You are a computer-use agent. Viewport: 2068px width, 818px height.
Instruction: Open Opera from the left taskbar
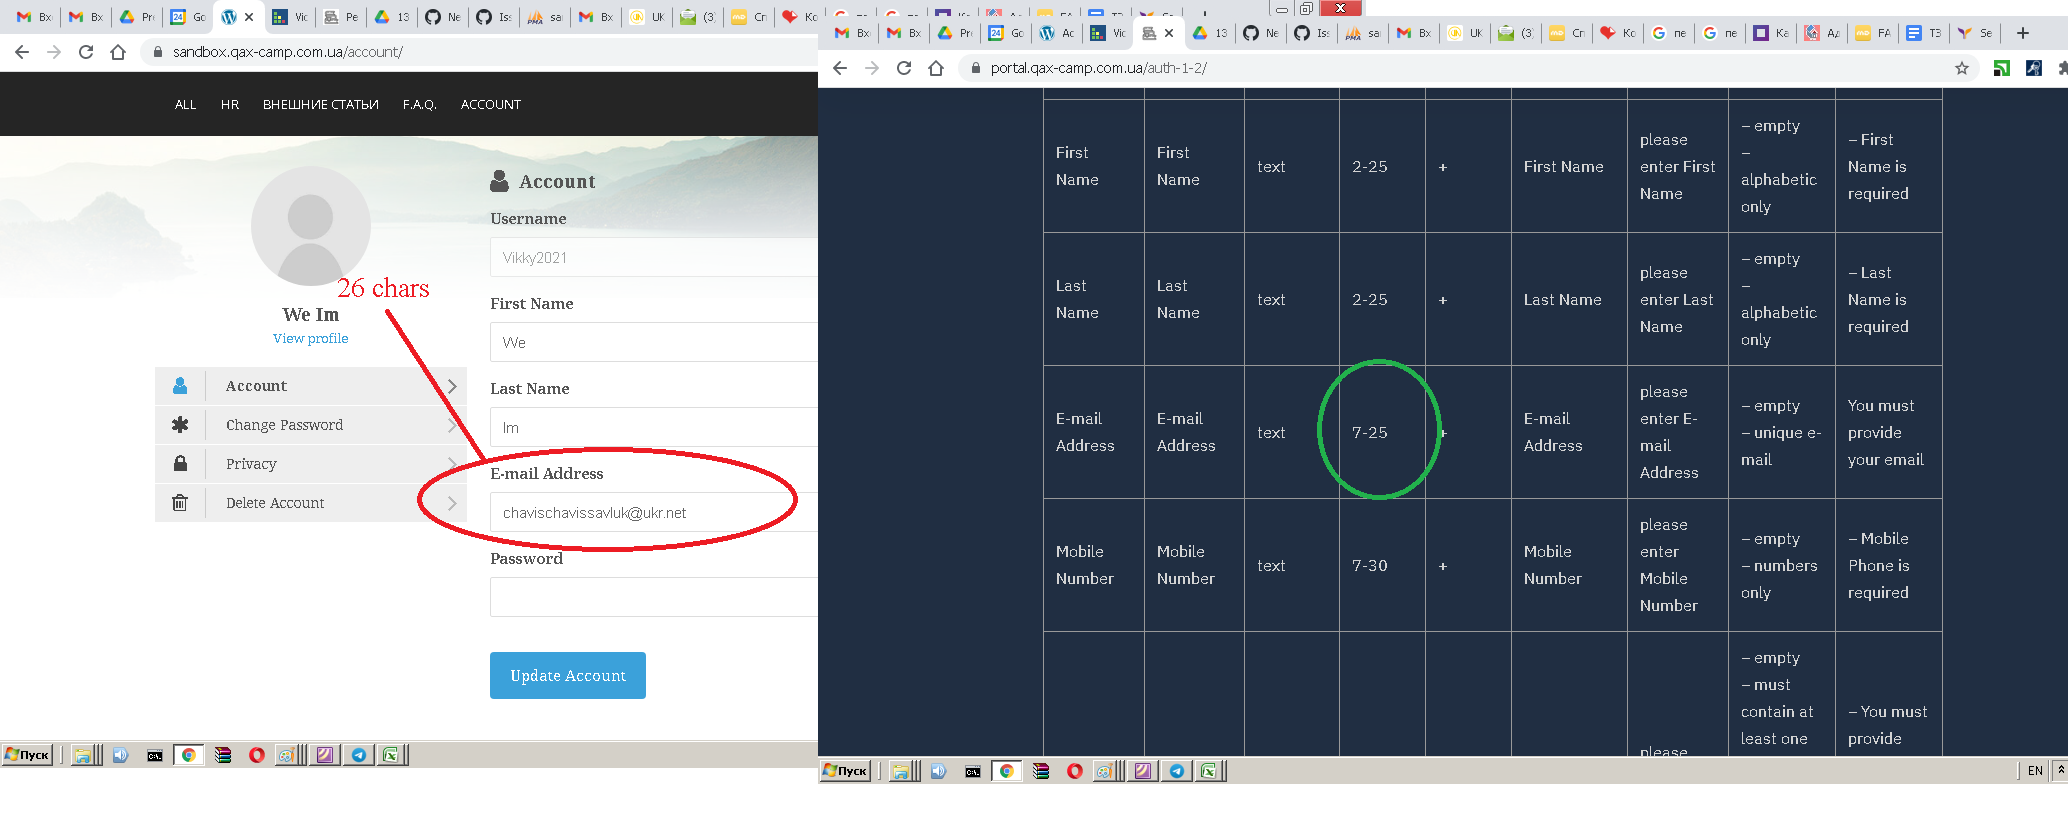[257, 755]
